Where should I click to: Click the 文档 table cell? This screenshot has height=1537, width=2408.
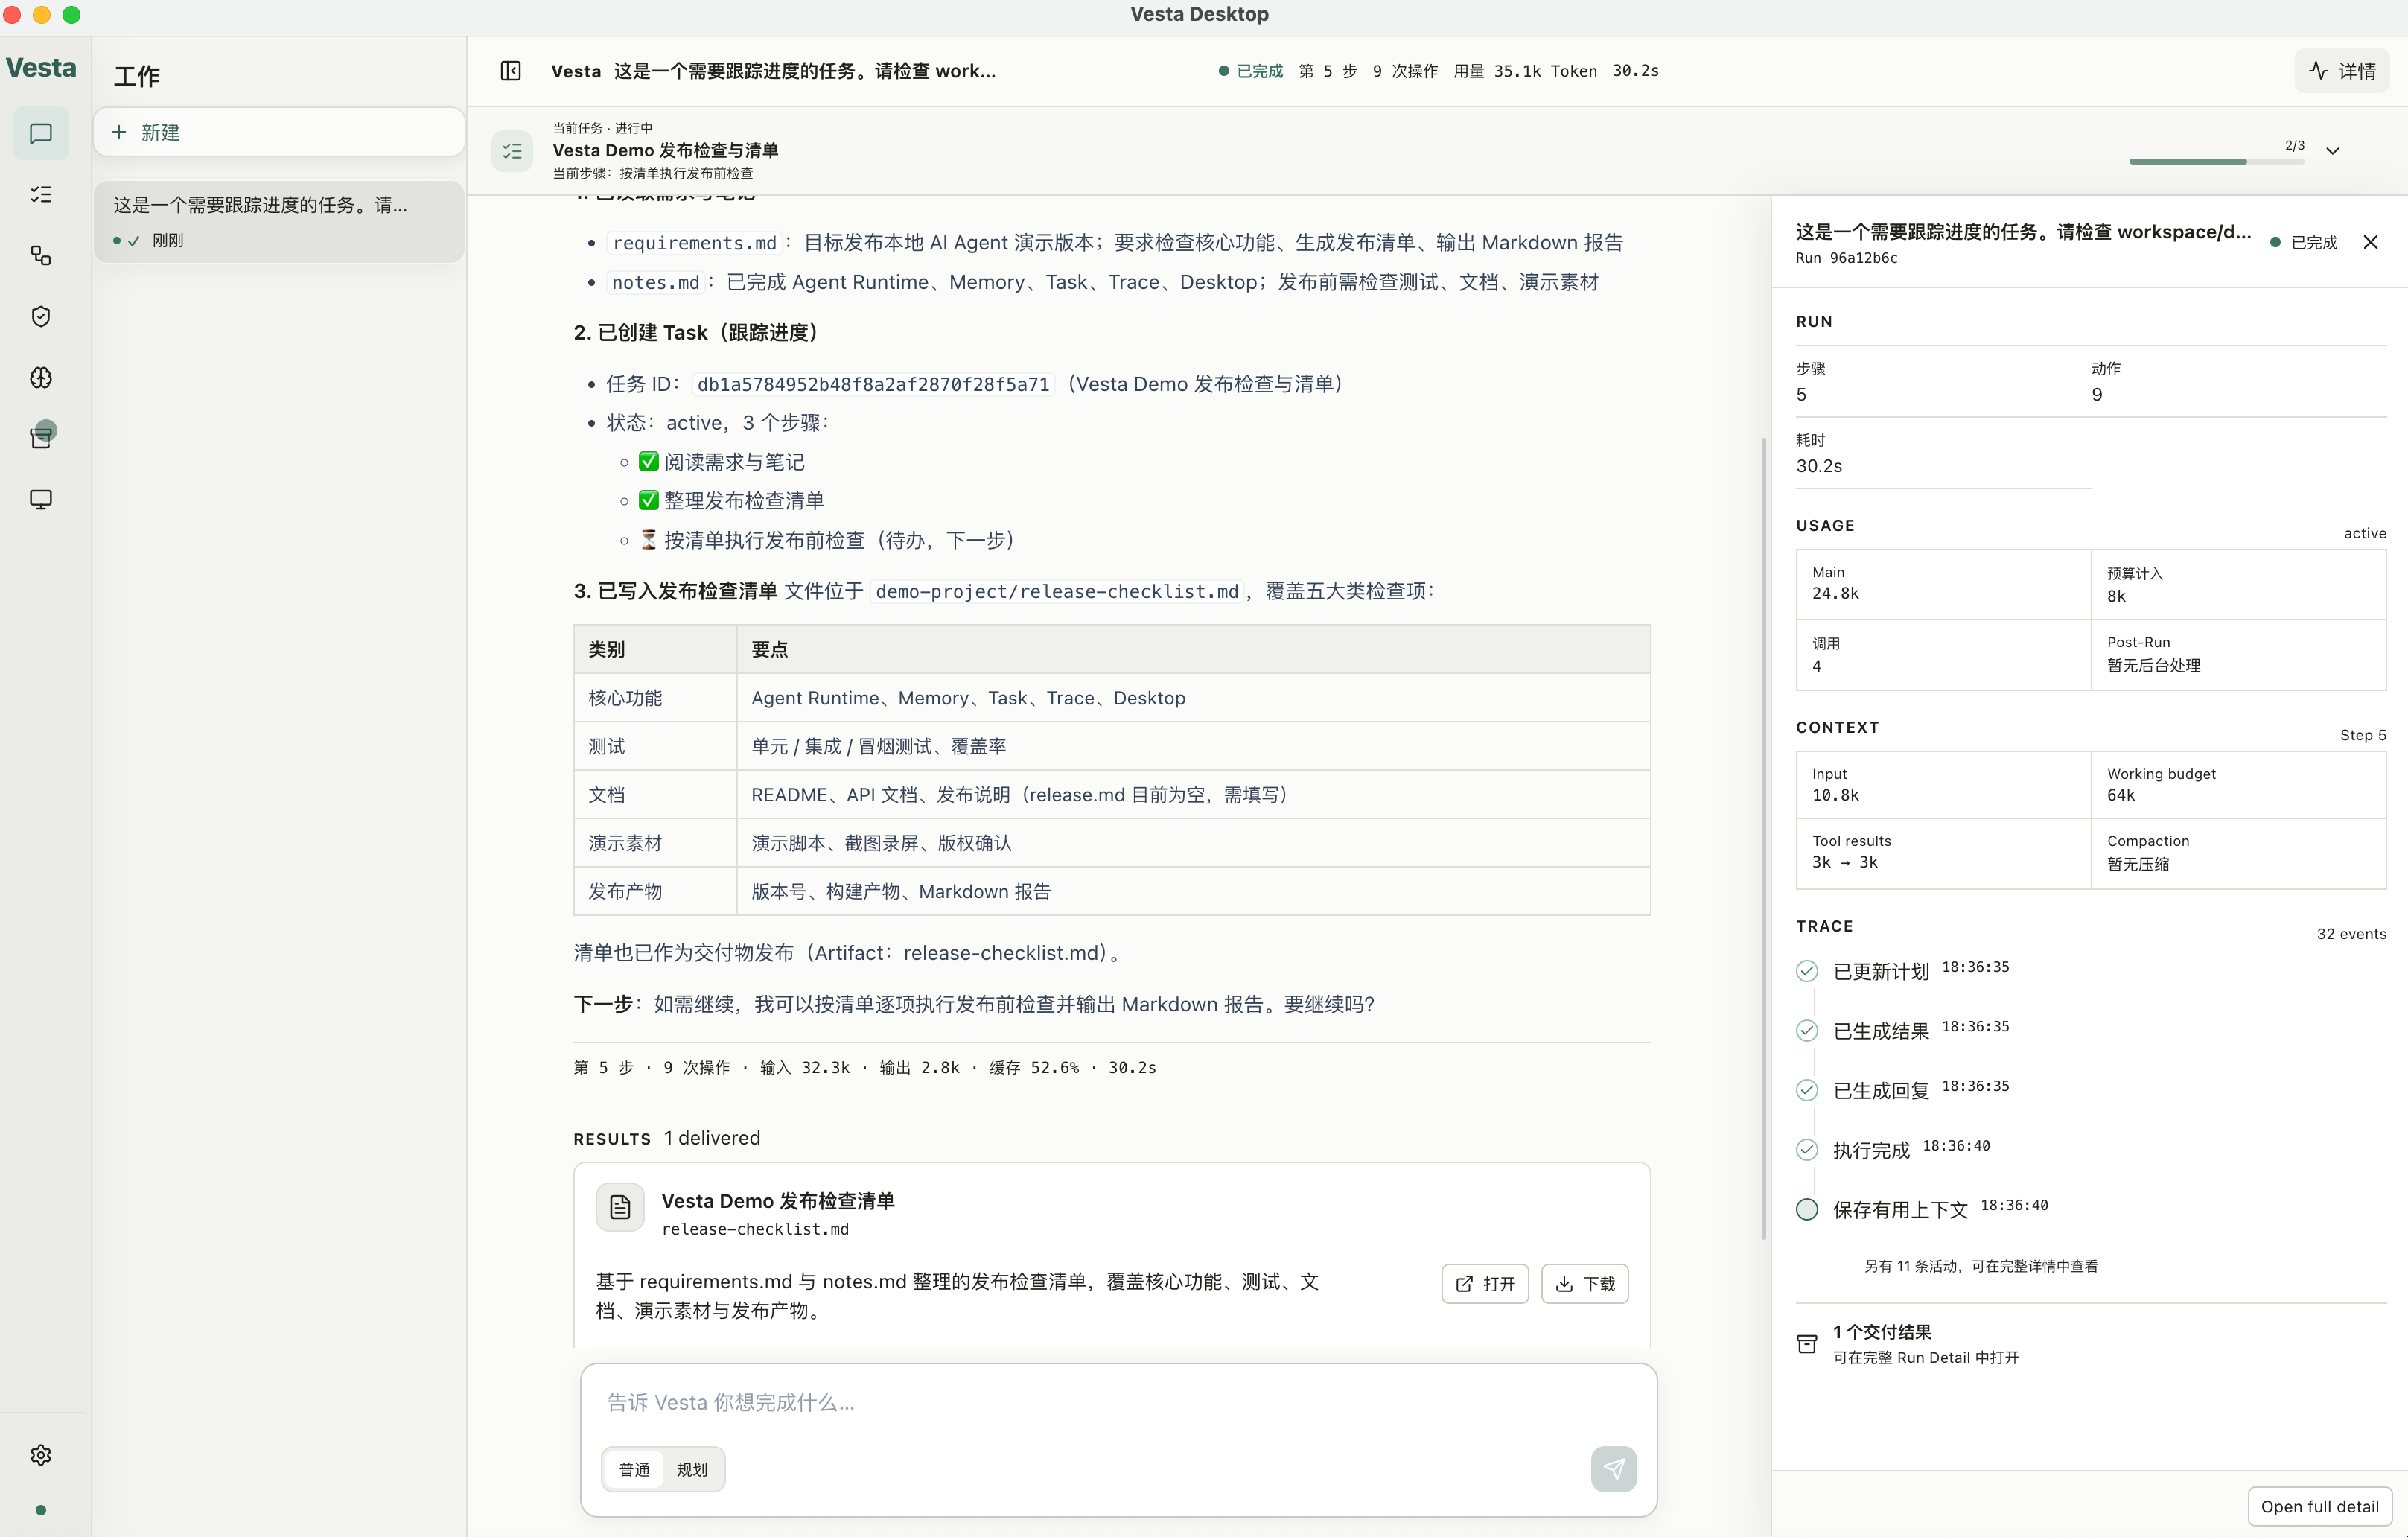pos(655,795)
